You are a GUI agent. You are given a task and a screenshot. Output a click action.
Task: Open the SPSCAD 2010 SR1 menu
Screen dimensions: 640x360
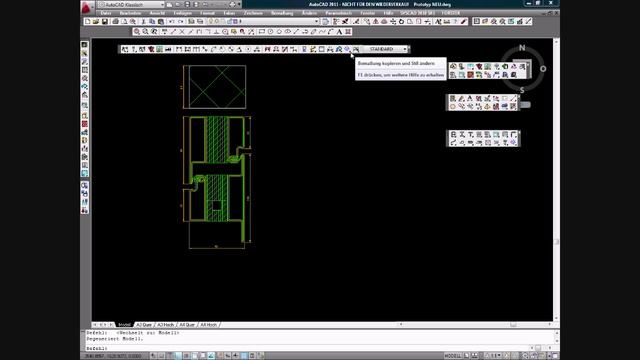click(x=417, y=13)
